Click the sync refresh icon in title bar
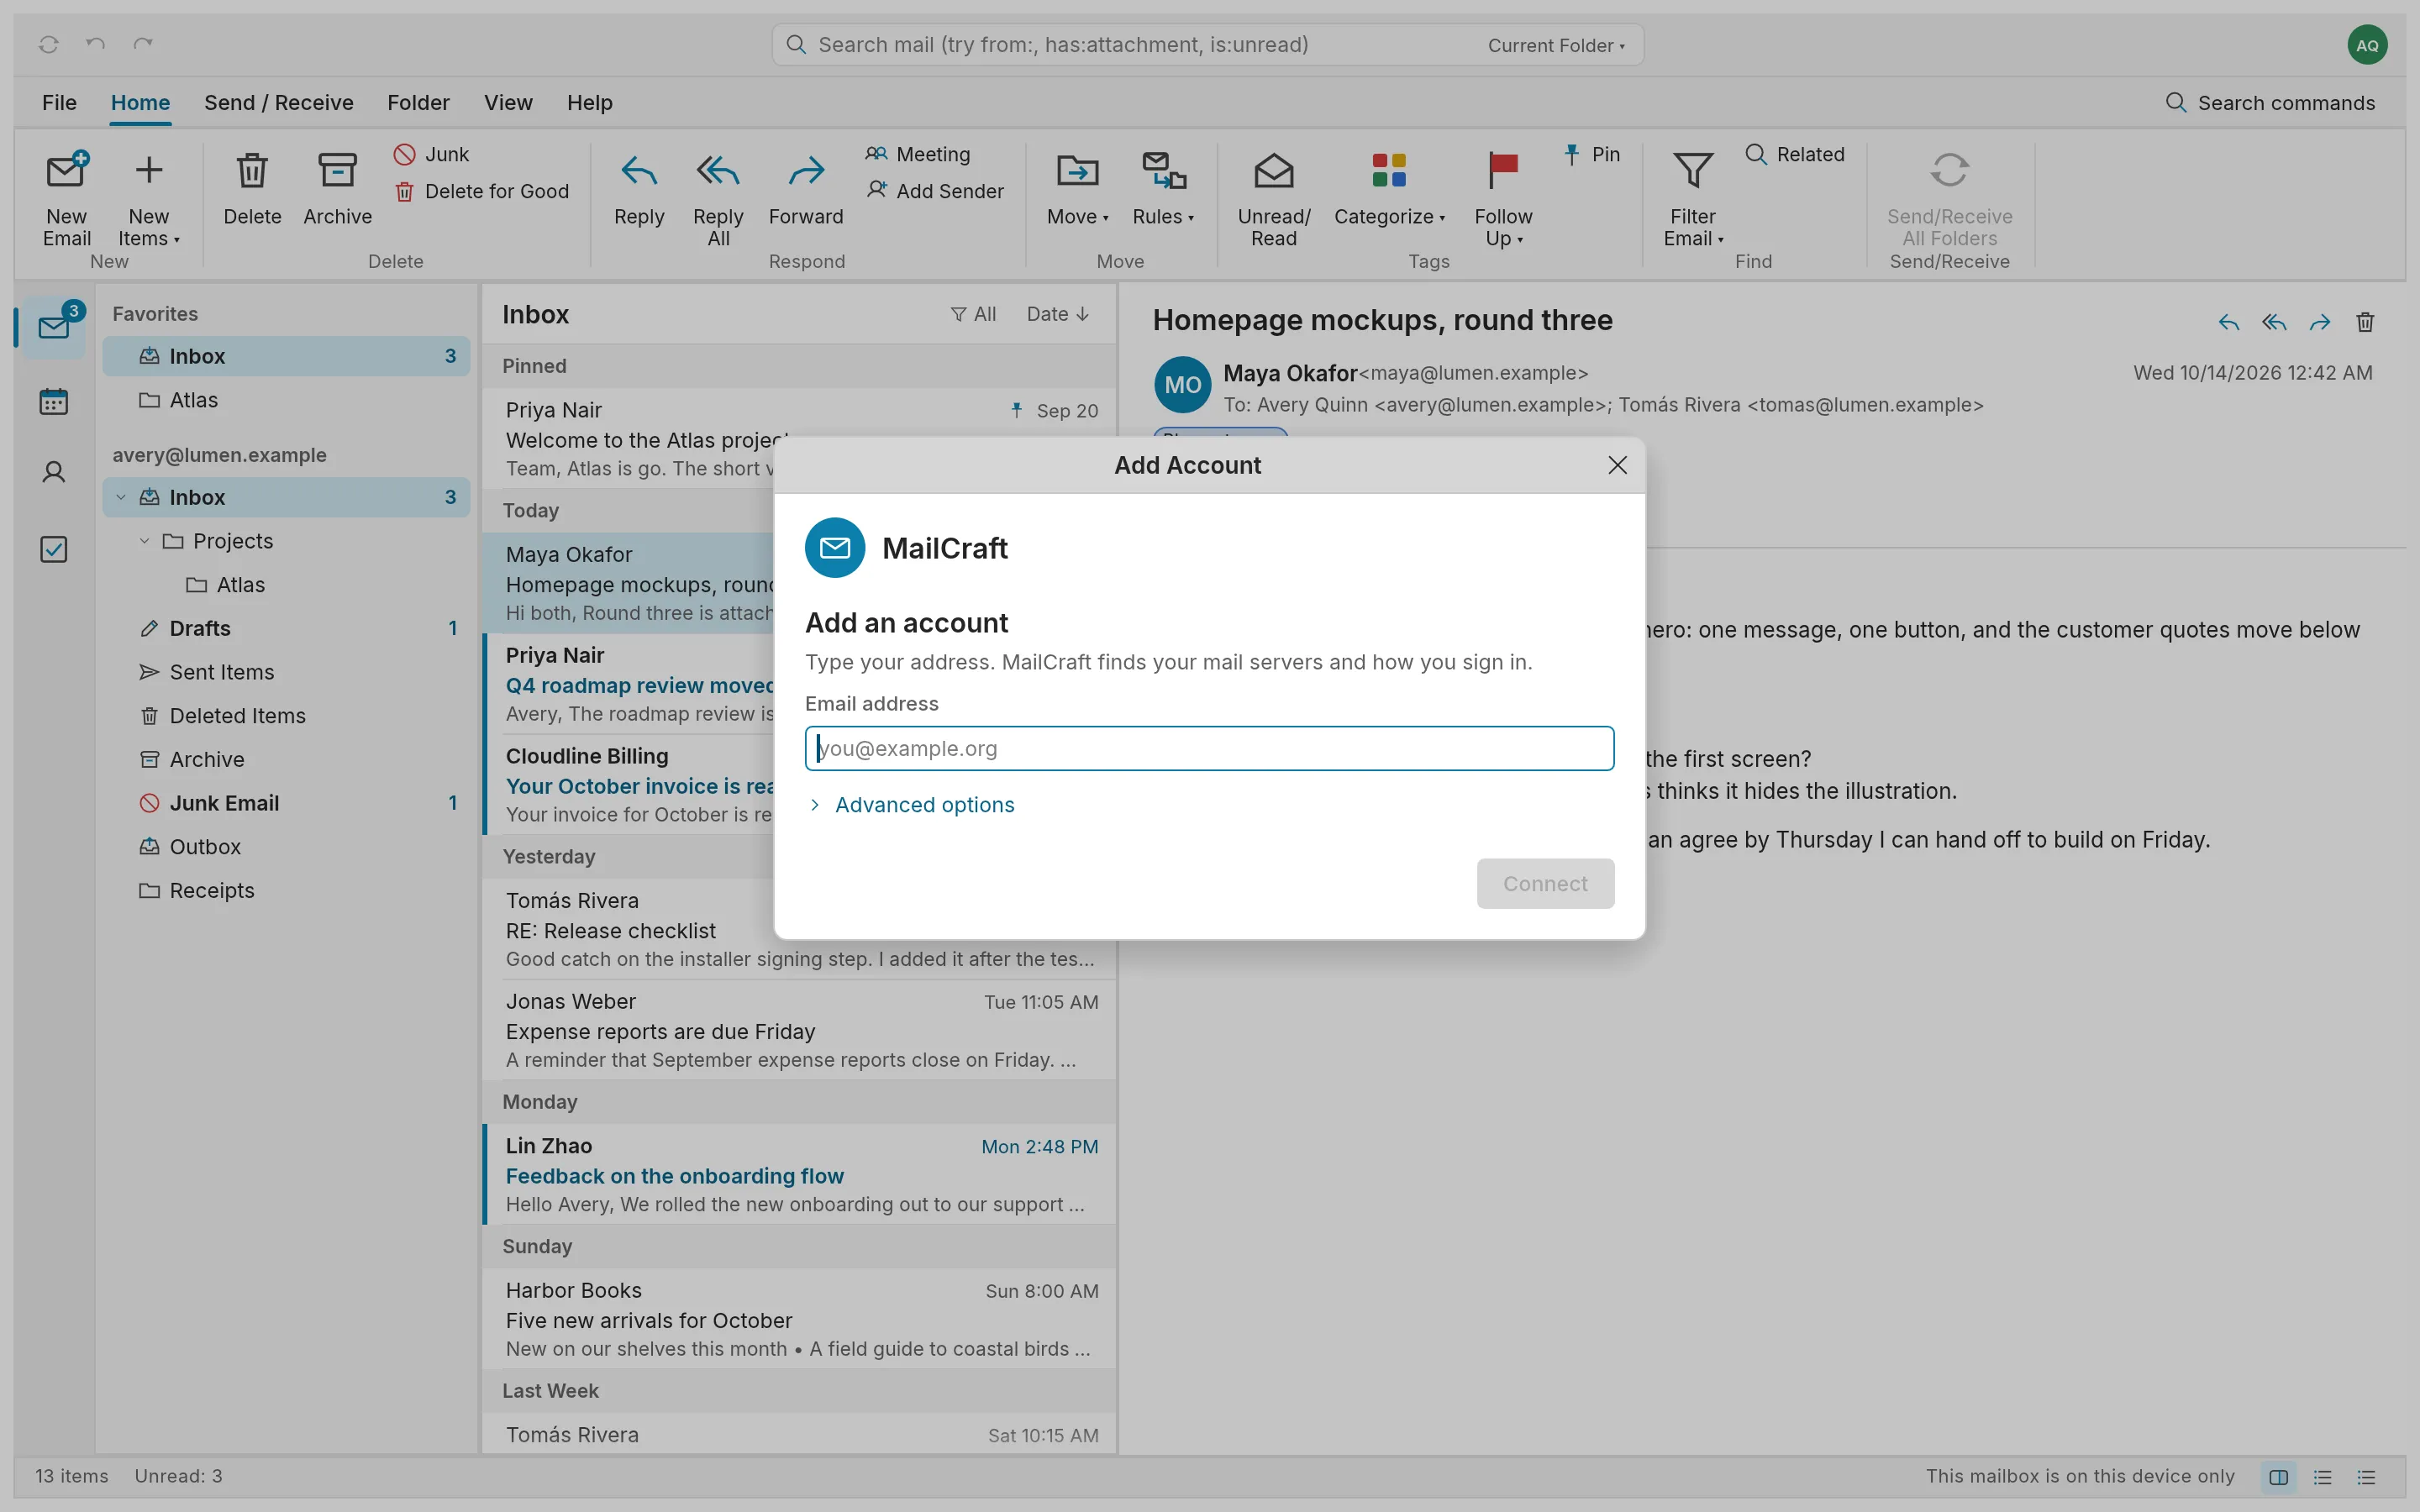Viewport: 2420px width, 1512px height. click(x=48, y=44)
